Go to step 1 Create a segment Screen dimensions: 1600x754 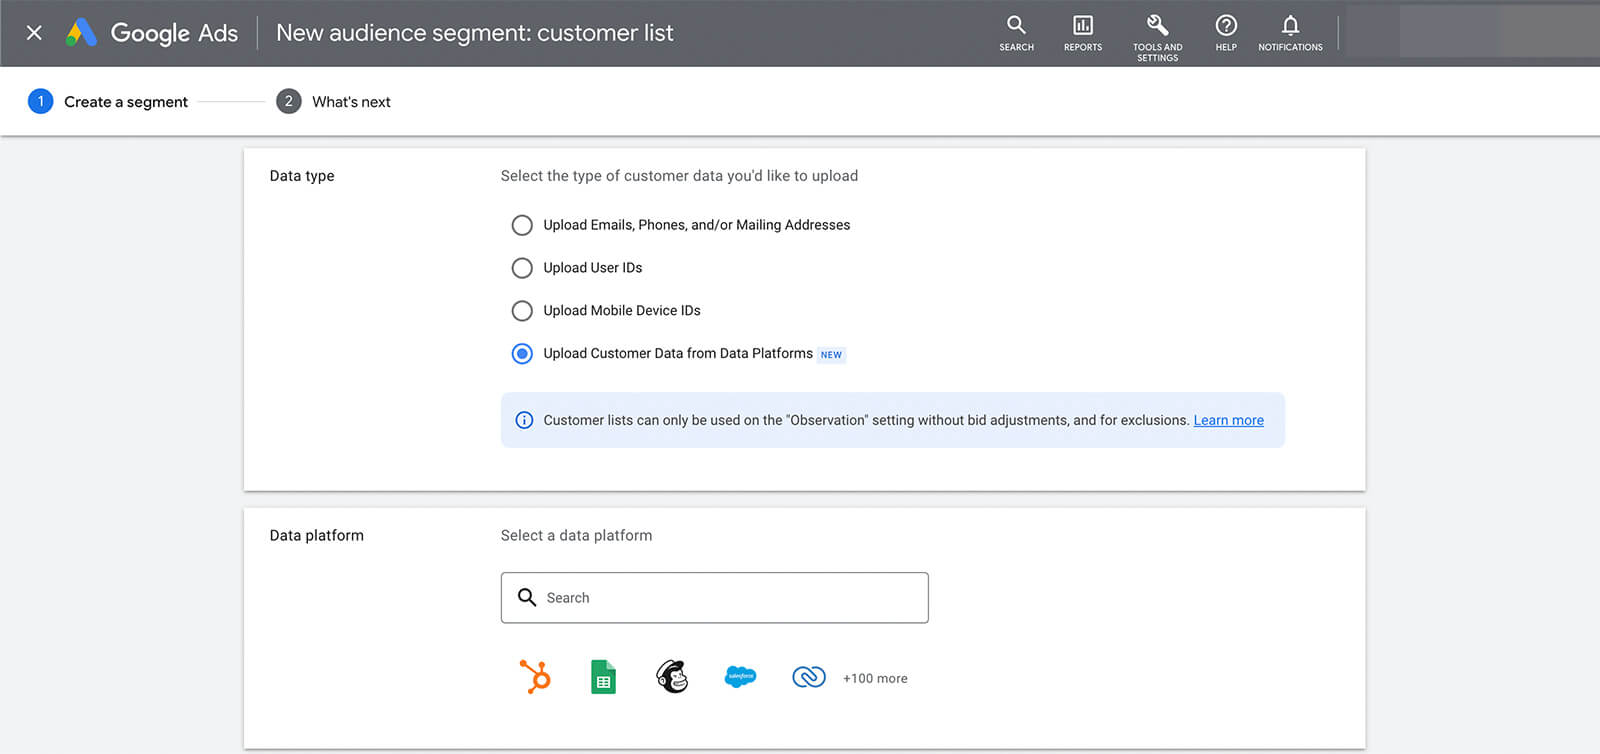pyautogui.click(x=108, y=101)
